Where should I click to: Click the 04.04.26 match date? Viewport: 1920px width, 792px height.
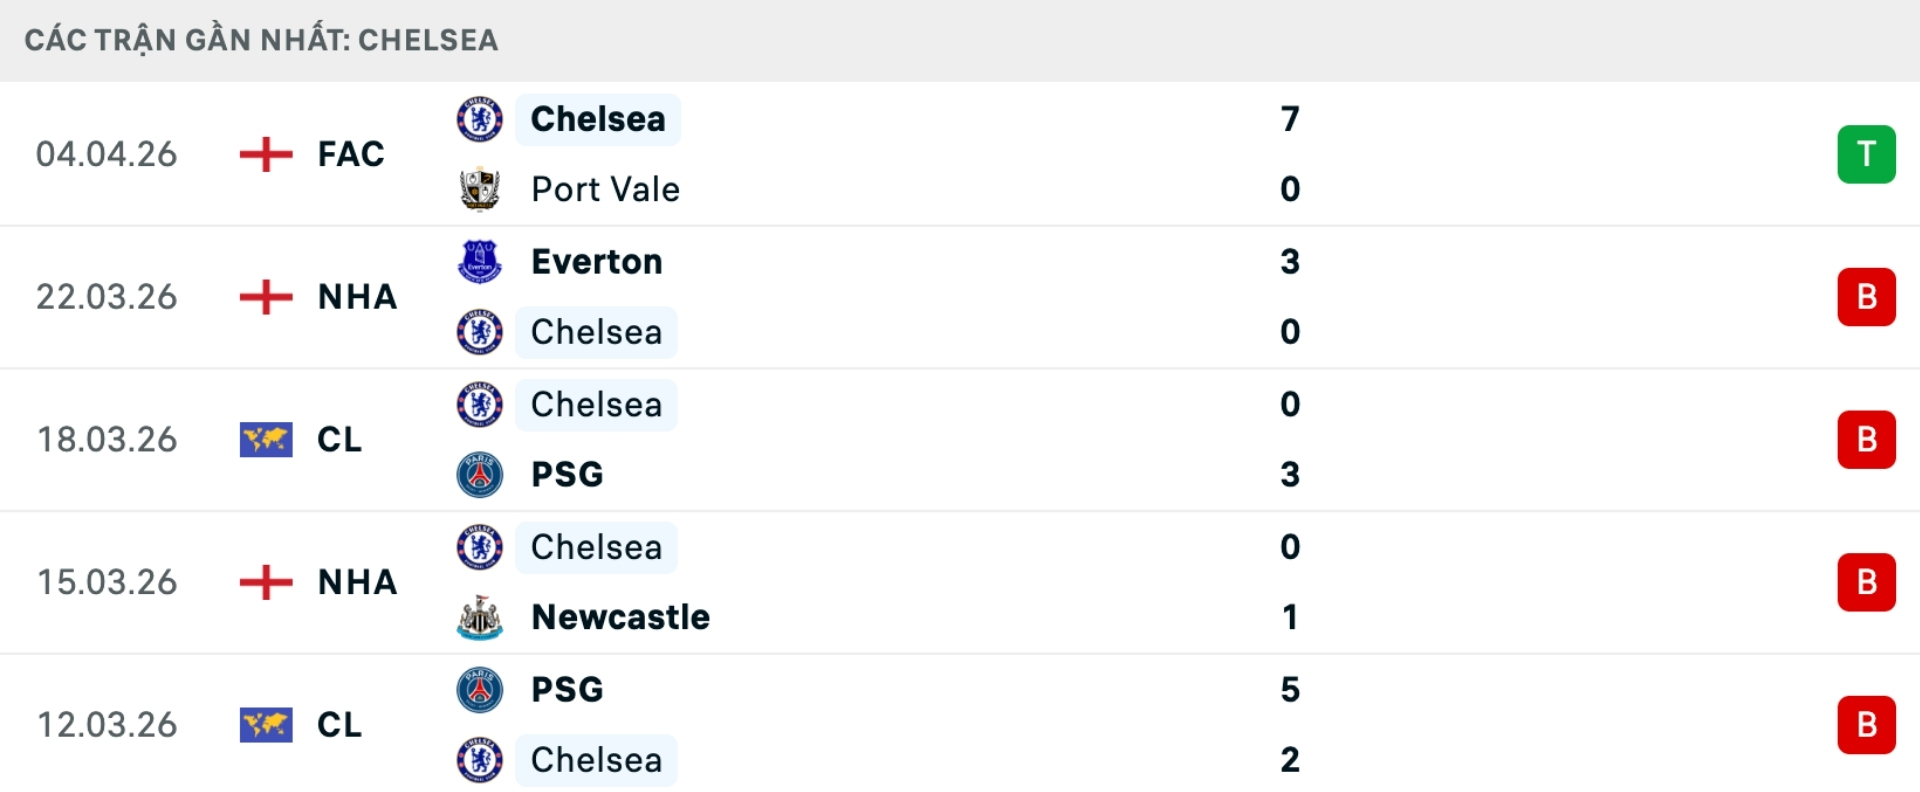tap(107, 155)
